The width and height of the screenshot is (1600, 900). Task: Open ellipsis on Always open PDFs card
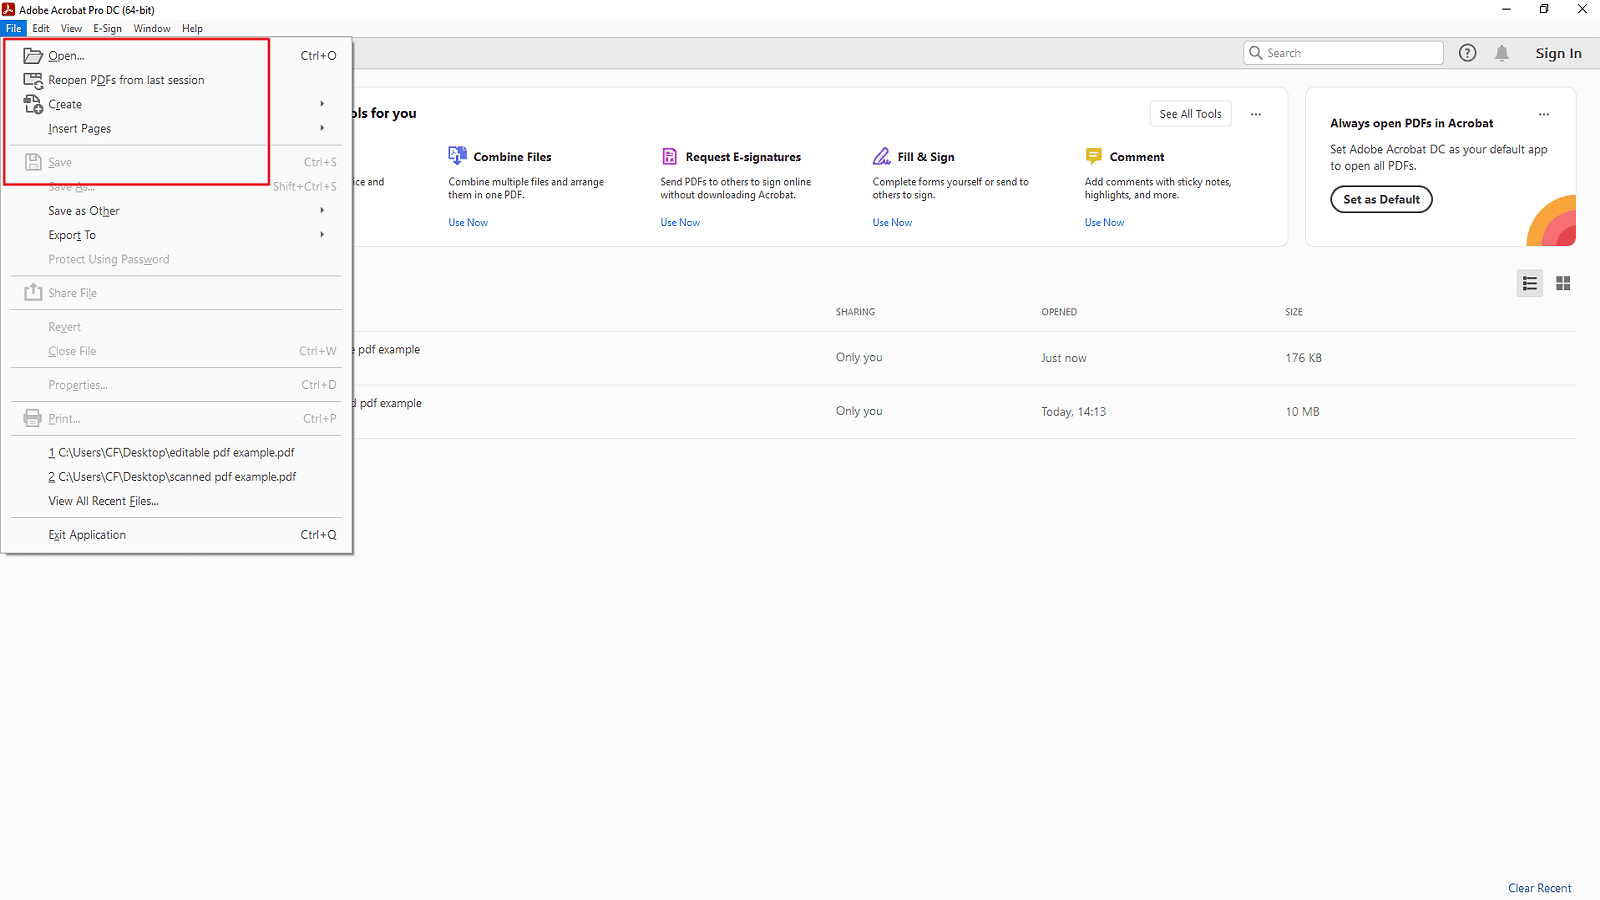coord(1544,114)
